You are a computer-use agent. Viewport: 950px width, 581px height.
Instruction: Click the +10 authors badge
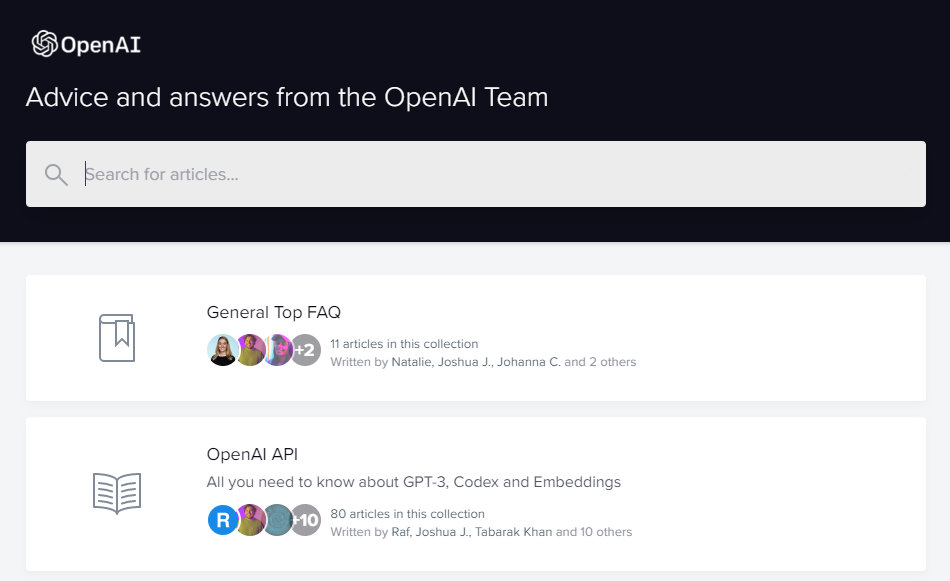(x=305, y=520)
